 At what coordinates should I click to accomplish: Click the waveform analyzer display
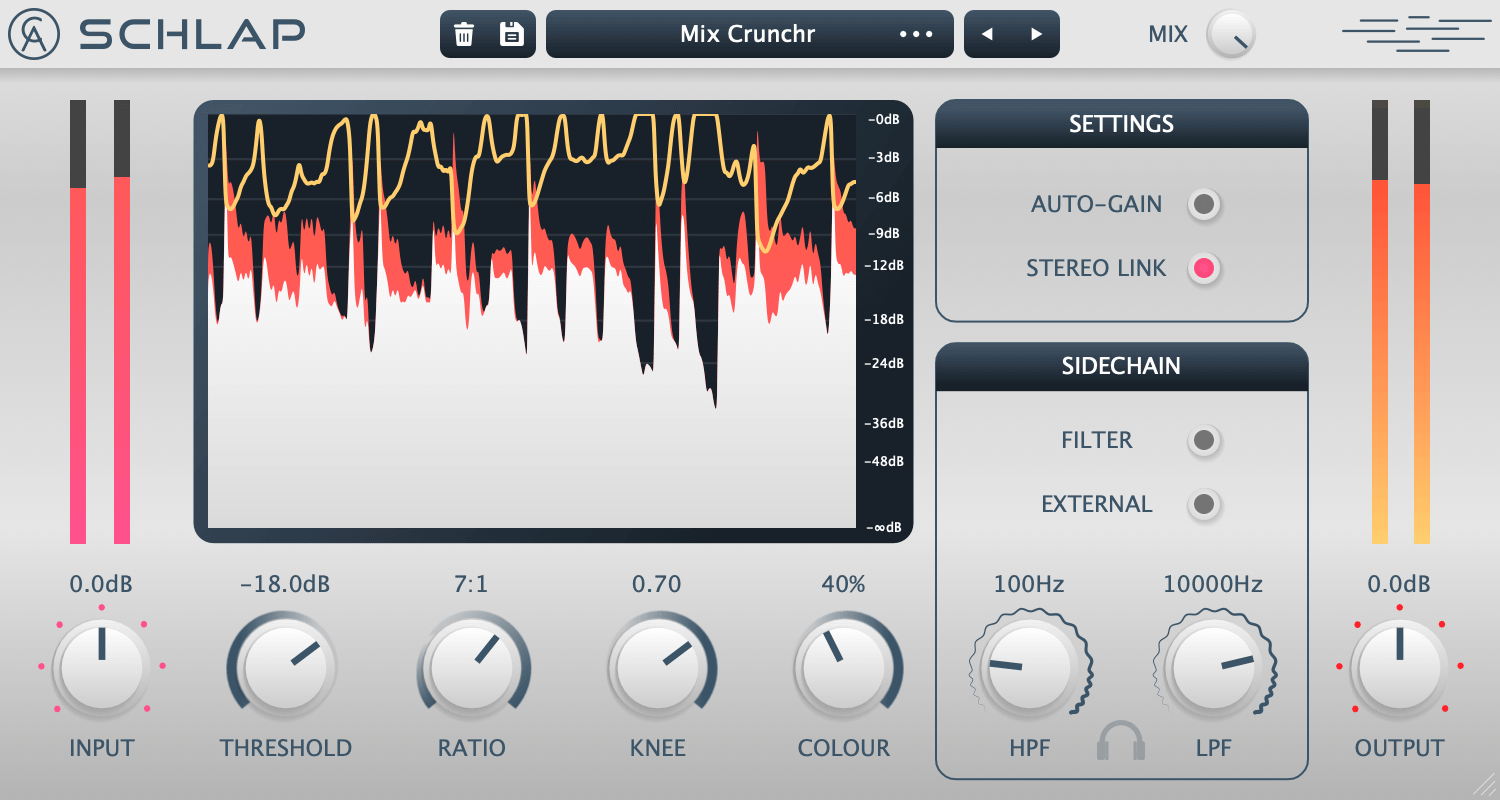553,320
